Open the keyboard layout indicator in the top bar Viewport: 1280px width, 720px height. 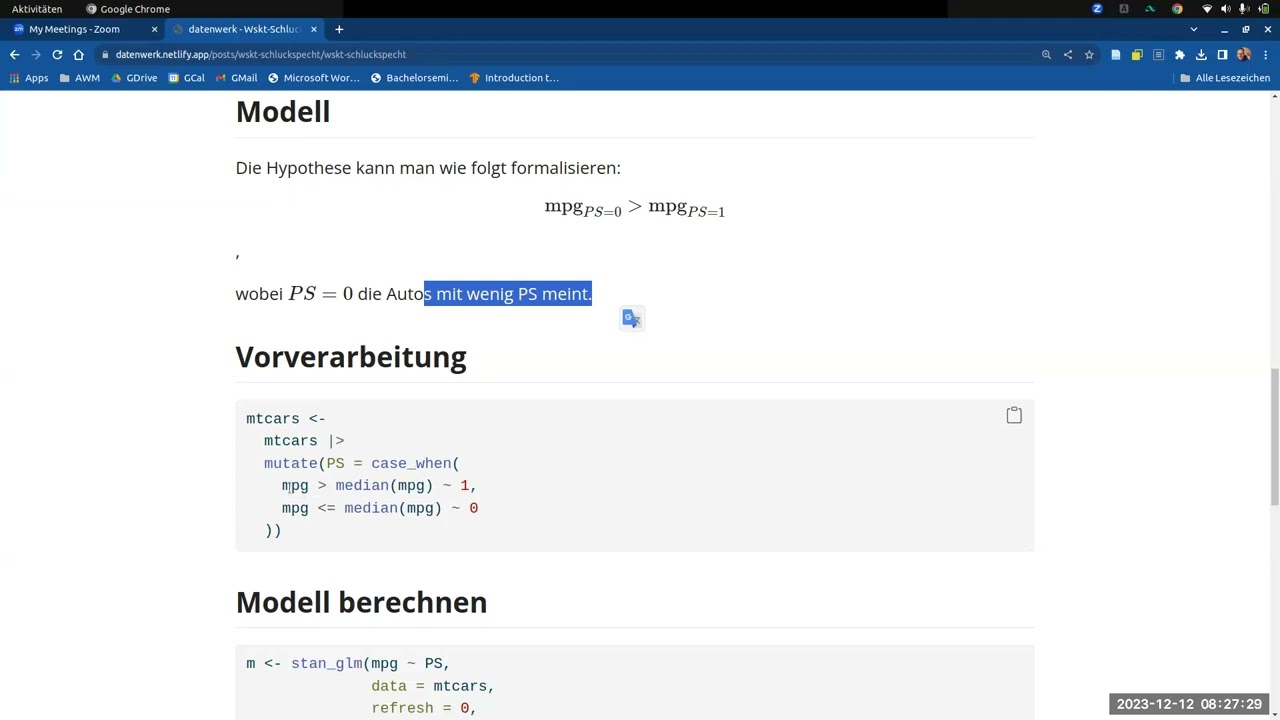[x=1124, y=9]
